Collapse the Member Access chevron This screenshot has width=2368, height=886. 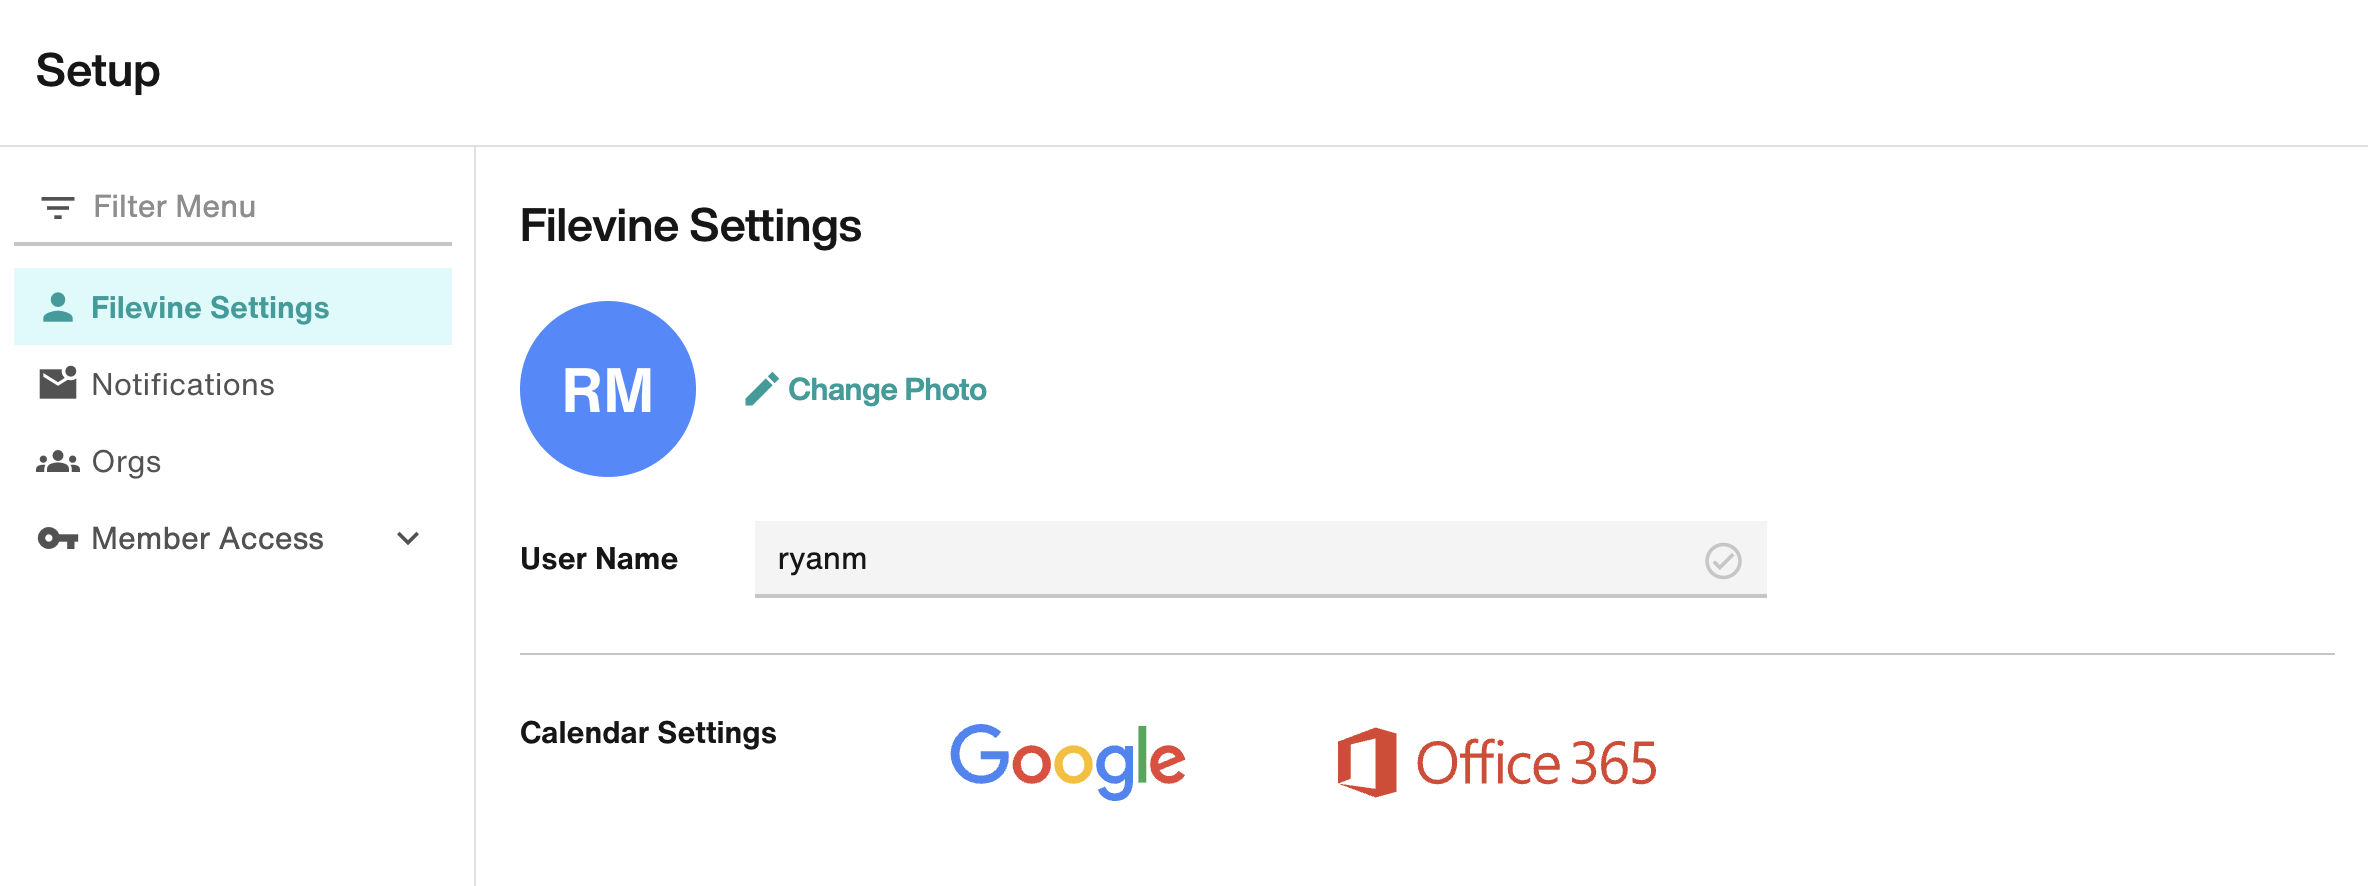[x=406, y=538]
